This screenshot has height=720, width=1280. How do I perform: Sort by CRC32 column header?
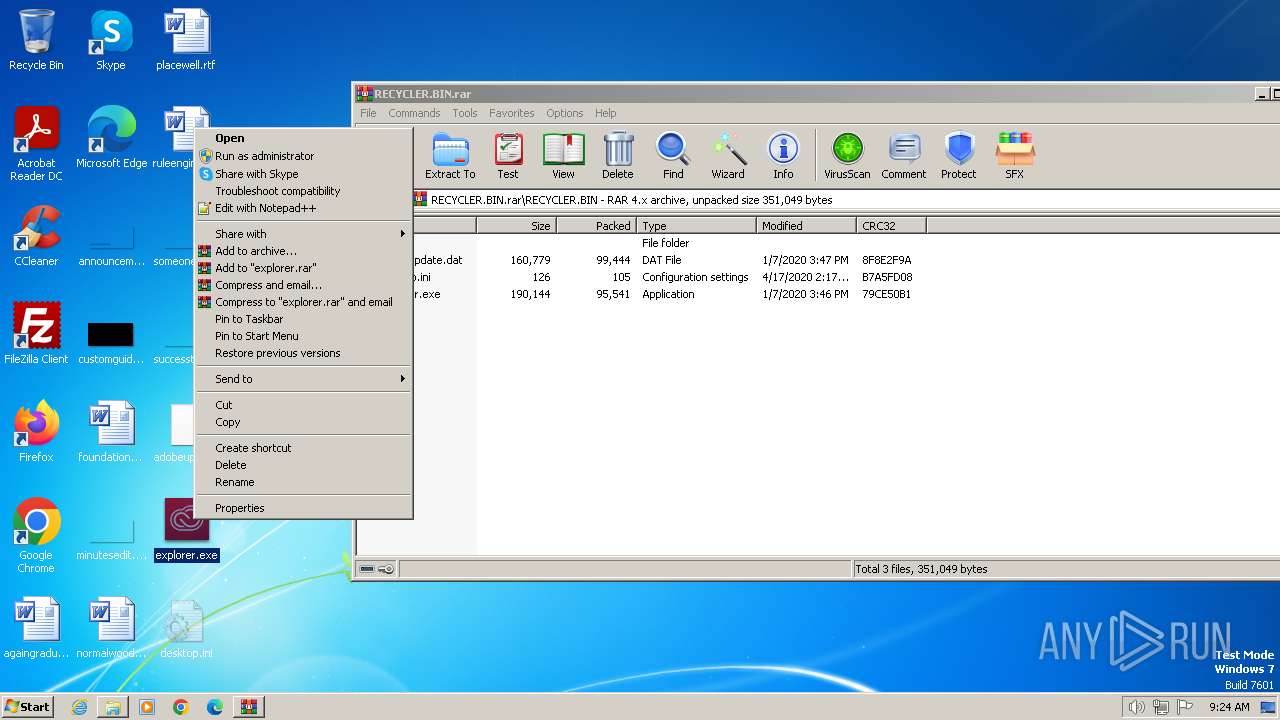pyautogui.click(x=891, y=226)
